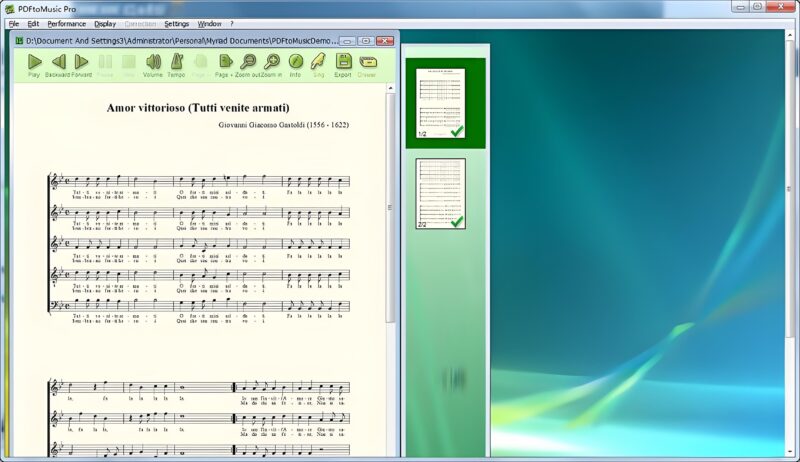800x462 pixels.
Task: Click the Tempo metronome icon
Action: (x=176, y=62)
